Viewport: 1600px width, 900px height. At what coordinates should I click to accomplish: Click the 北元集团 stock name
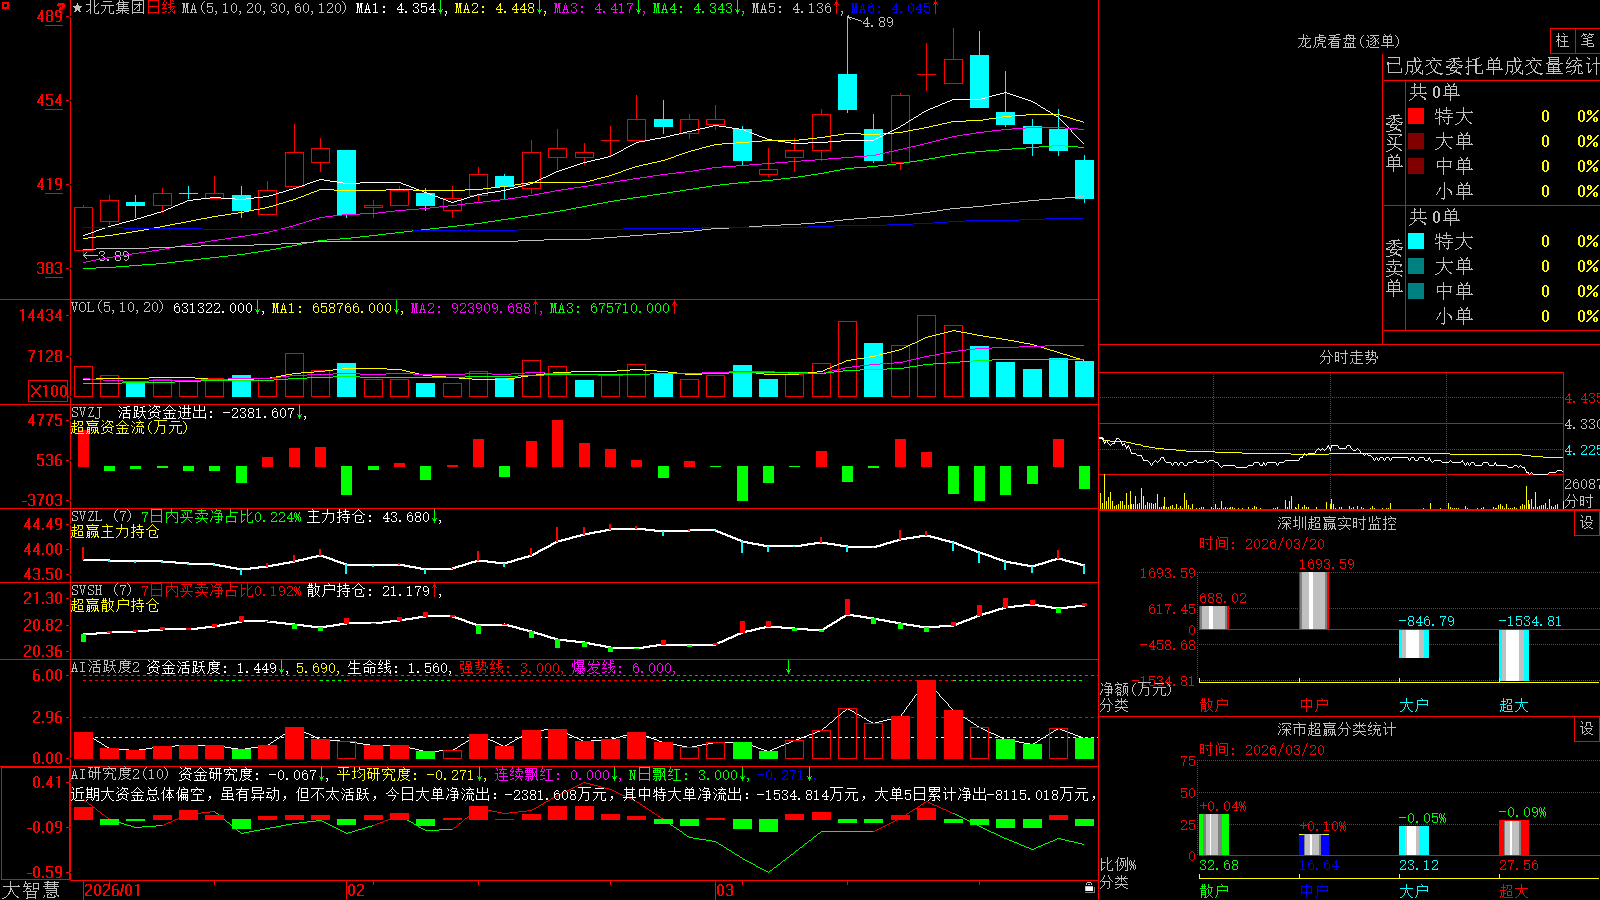[115, 8]
